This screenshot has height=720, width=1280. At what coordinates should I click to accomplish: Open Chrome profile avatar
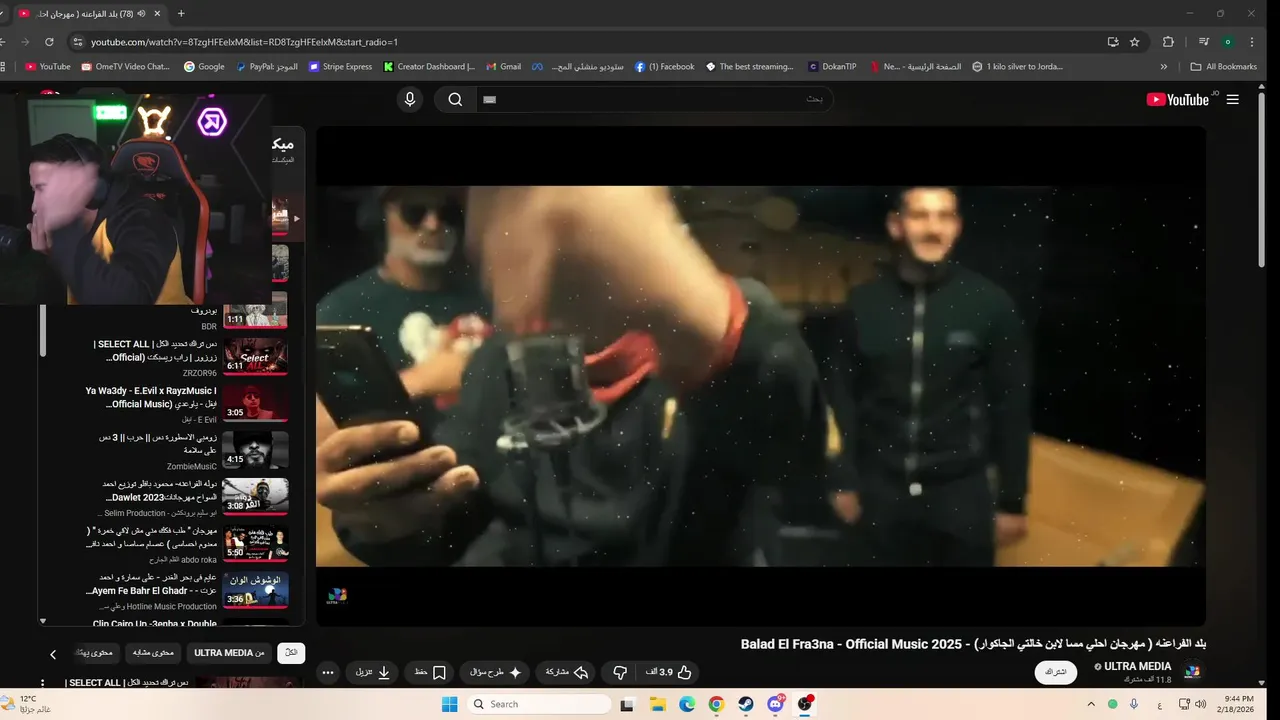[x=1228, y=42]
